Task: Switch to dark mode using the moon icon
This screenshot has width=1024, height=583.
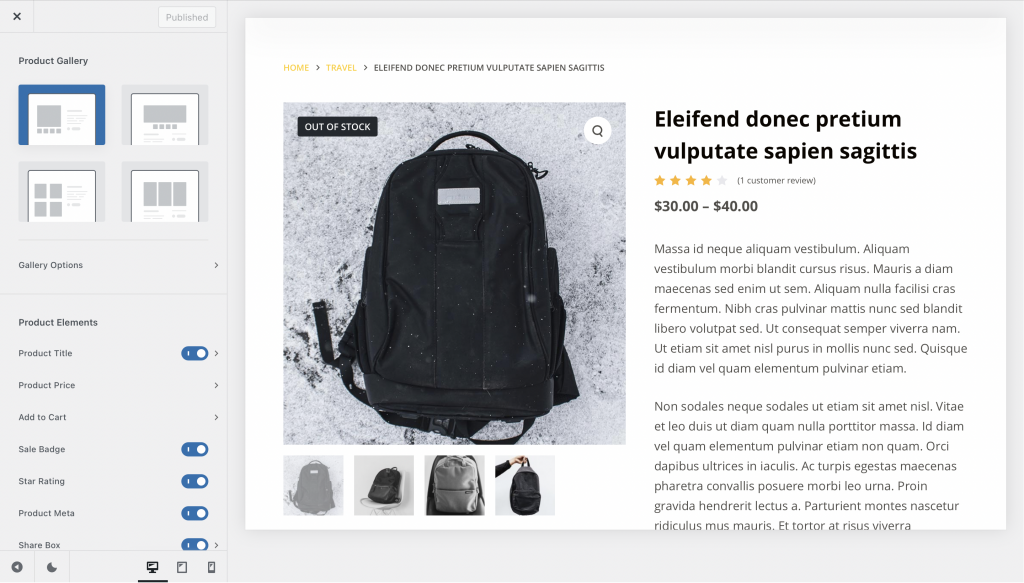Action: (52, 567)
